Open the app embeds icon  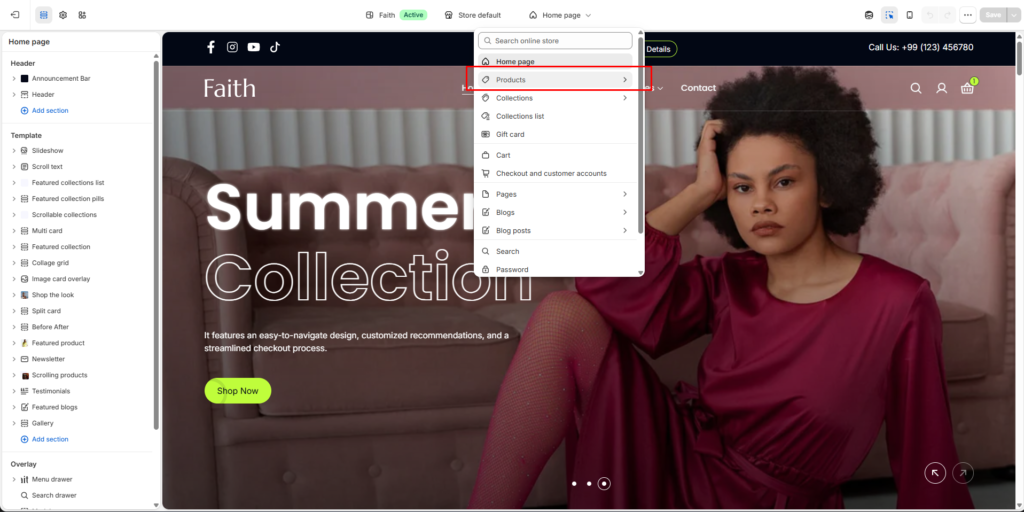point(82,14)
